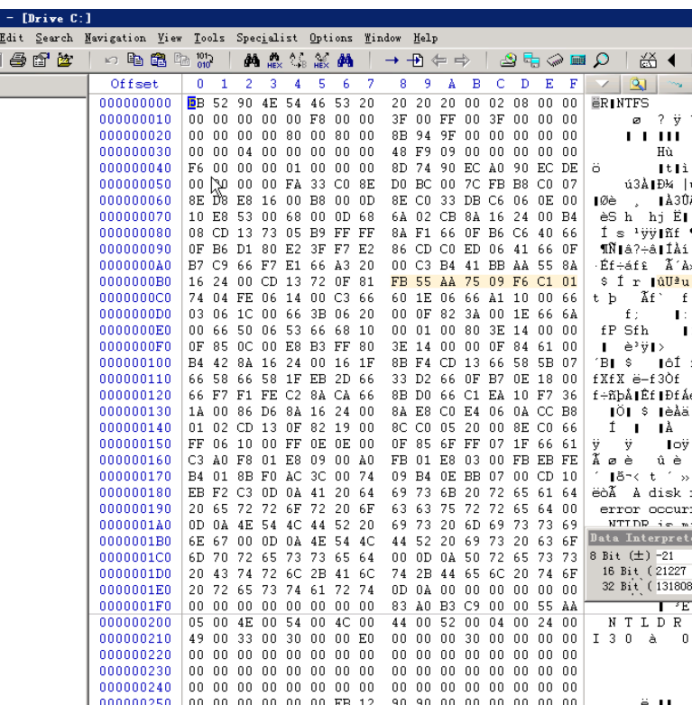This screenshot has height=706, width=692.
Task: Select offset row 000000180
Action: (135, 492)
